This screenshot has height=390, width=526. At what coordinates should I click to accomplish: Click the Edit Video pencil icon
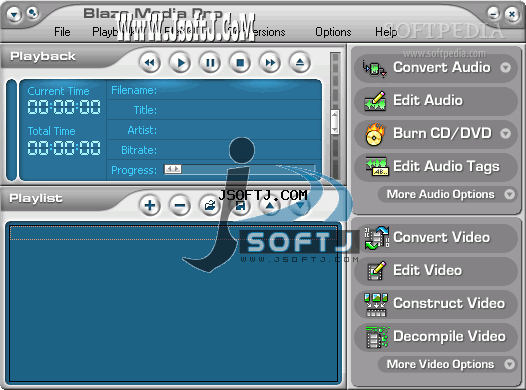pos(376,271)
